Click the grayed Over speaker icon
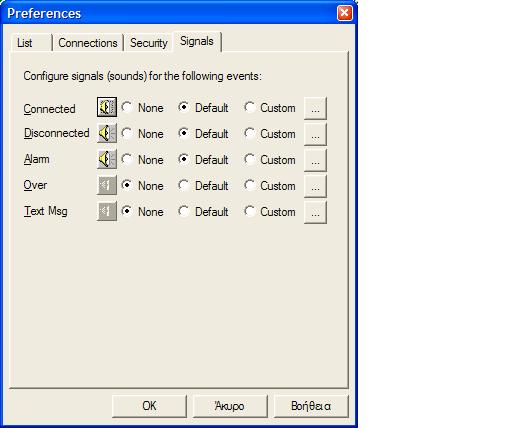 tap(107, 185)
